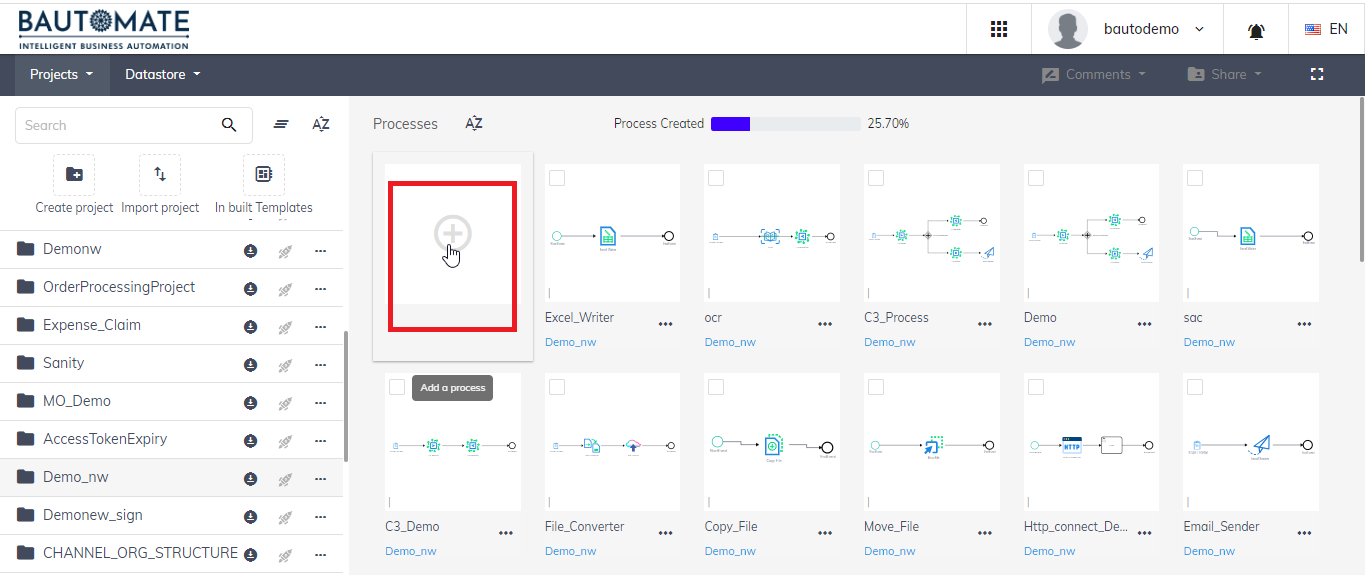Download the Expense_Claim project

(251, 326)
